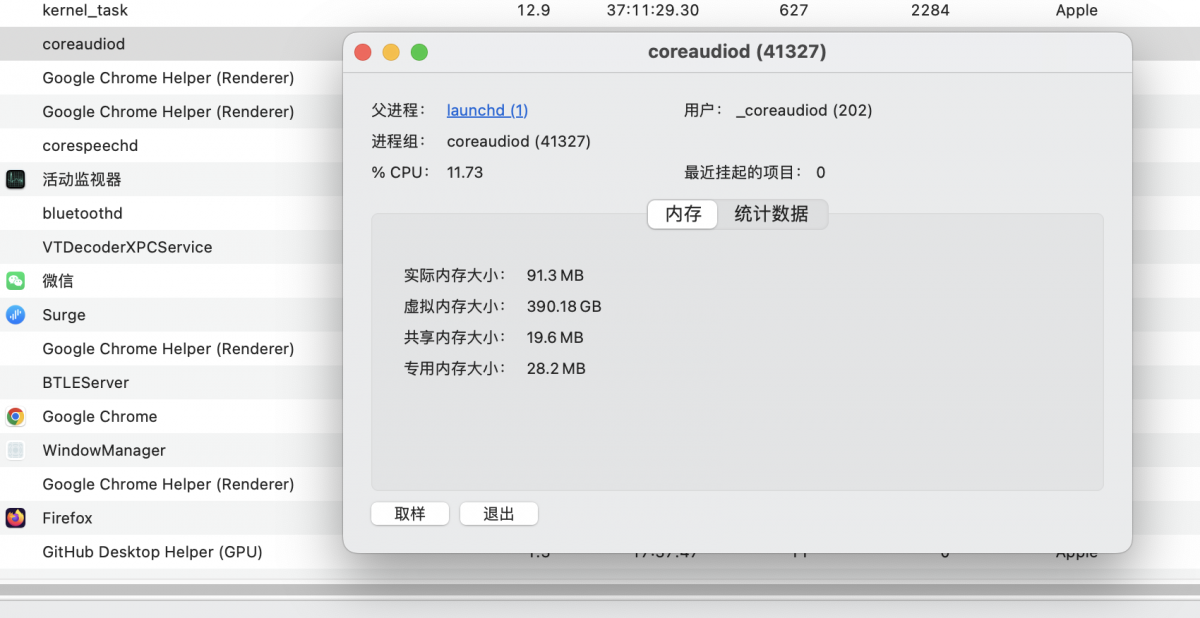This screenshot has width=1200, height=618.
Task: Select the Firefox icon in the list
Action: 15,518
